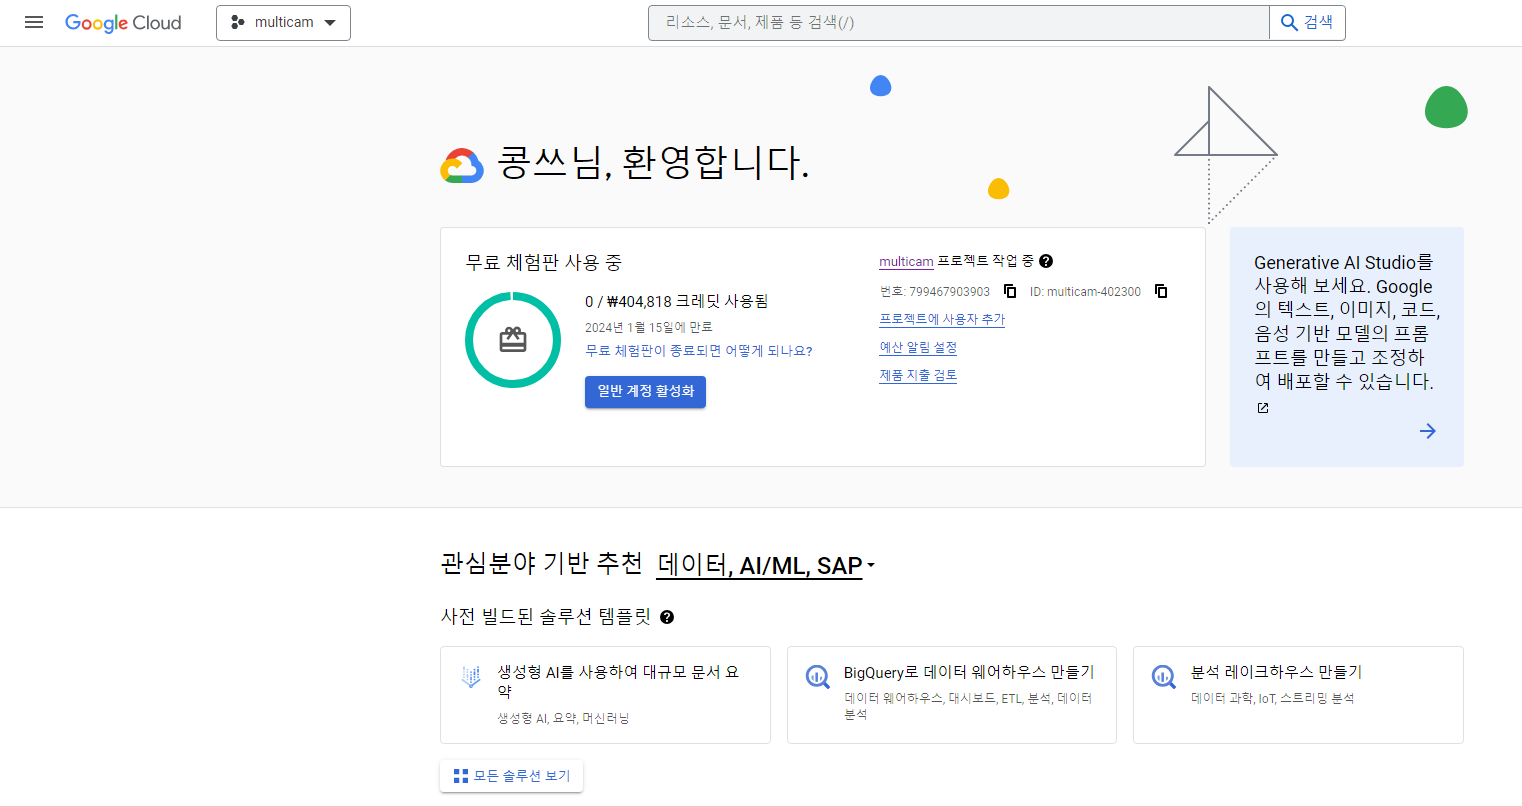Click the 2024년 1월 15일에 만료 text
This screenshot has height=806, width=1522.
649,328
